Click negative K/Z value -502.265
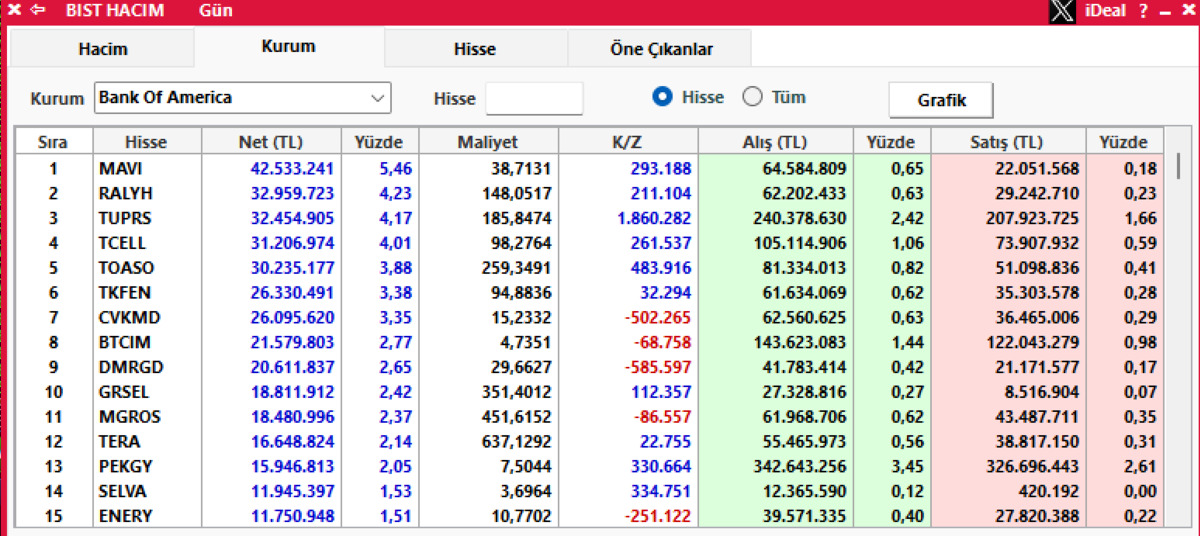Screen dimensions: 1200x536 point(657,317)
